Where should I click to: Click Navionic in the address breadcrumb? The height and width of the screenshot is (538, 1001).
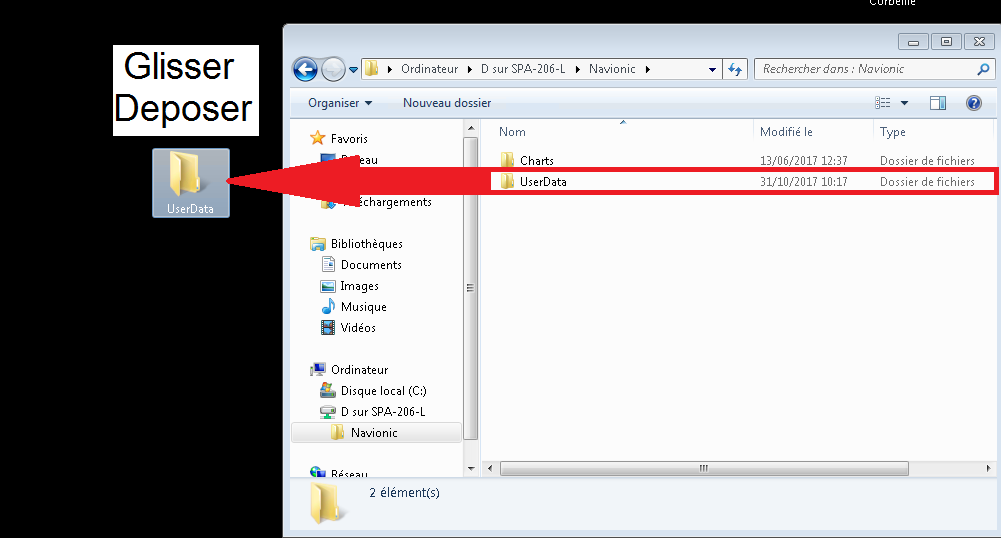tap(612, 69)
